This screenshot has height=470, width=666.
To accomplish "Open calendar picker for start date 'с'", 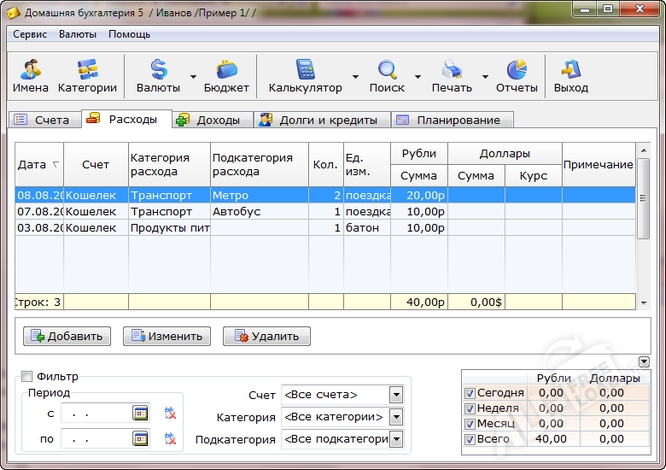I will click(140, 412).
